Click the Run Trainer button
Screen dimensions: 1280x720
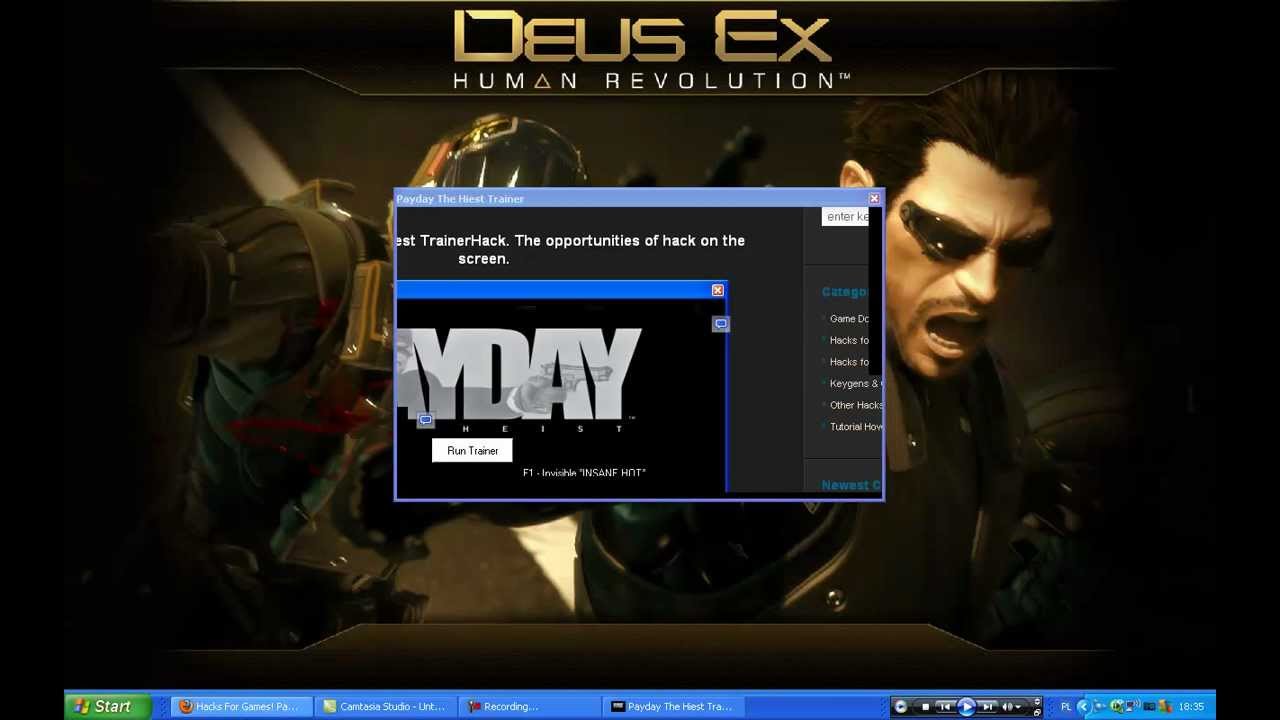[472, 451]
